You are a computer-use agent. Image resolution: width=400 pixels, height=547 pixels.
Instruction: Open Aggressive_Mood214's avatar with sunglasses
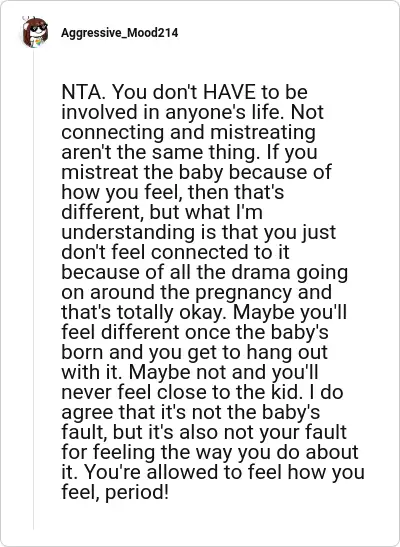coord(35,32)
